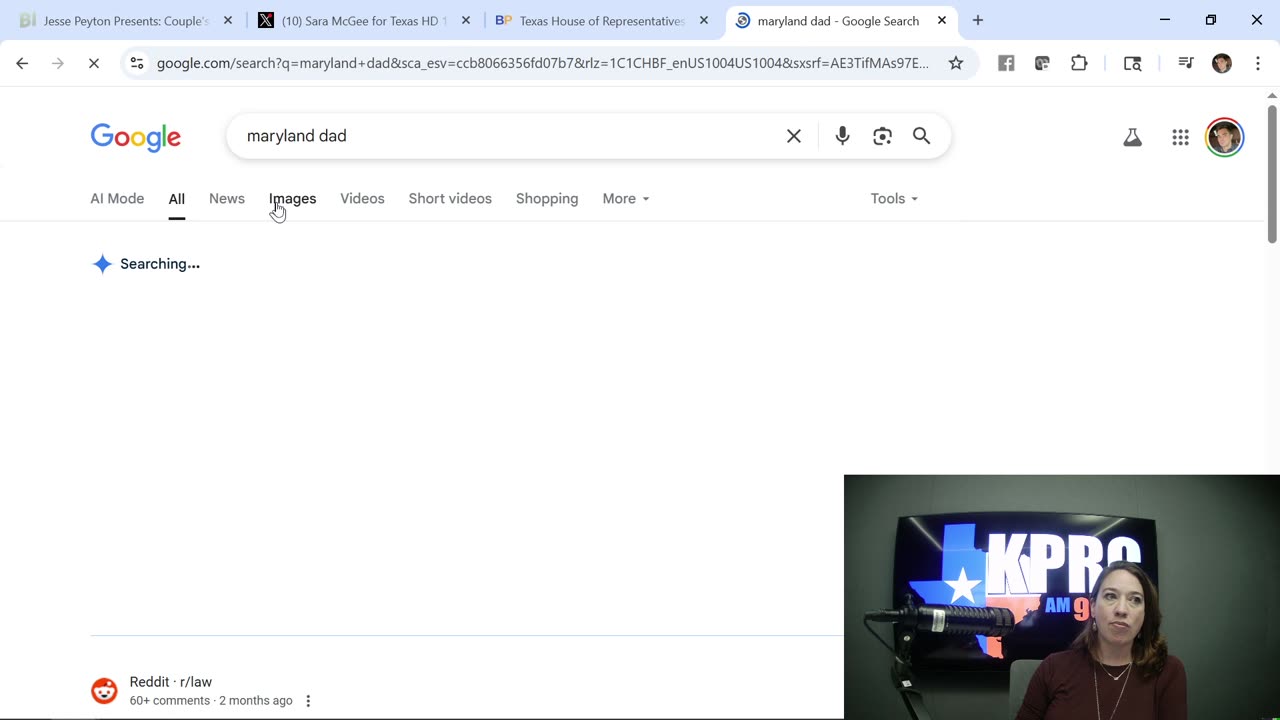Start voice search with microphone icon
The width and height of the screenshot is (1280, 720).
click(842, 136)
